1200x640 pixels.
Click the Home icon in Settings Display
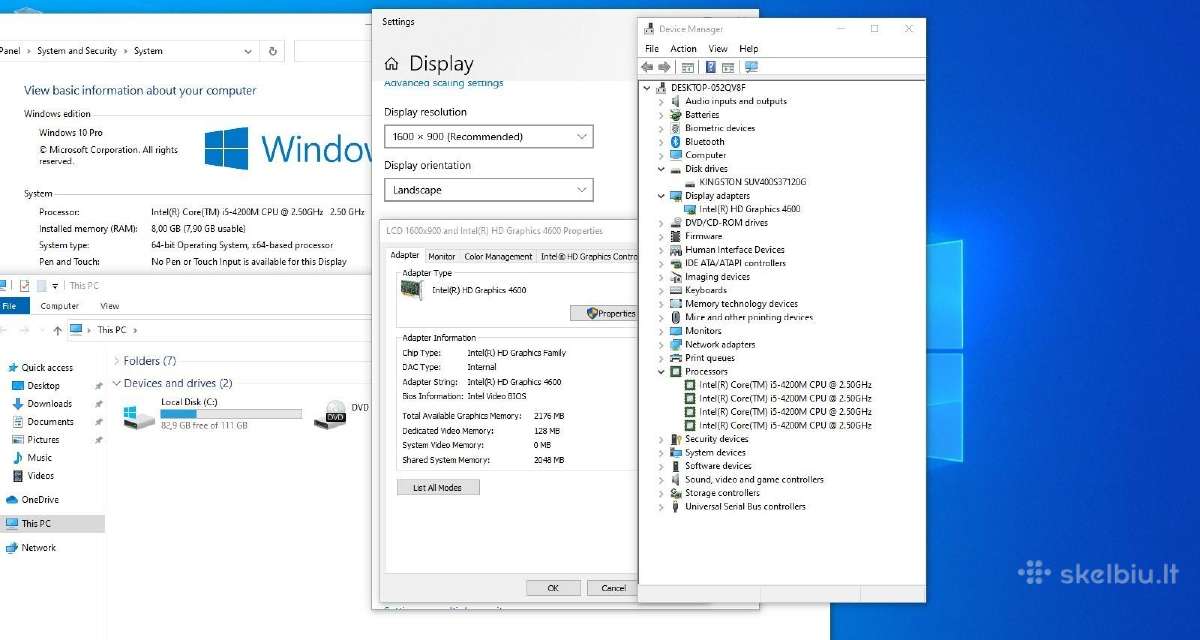pyautogui.click(x=392, y=63)
